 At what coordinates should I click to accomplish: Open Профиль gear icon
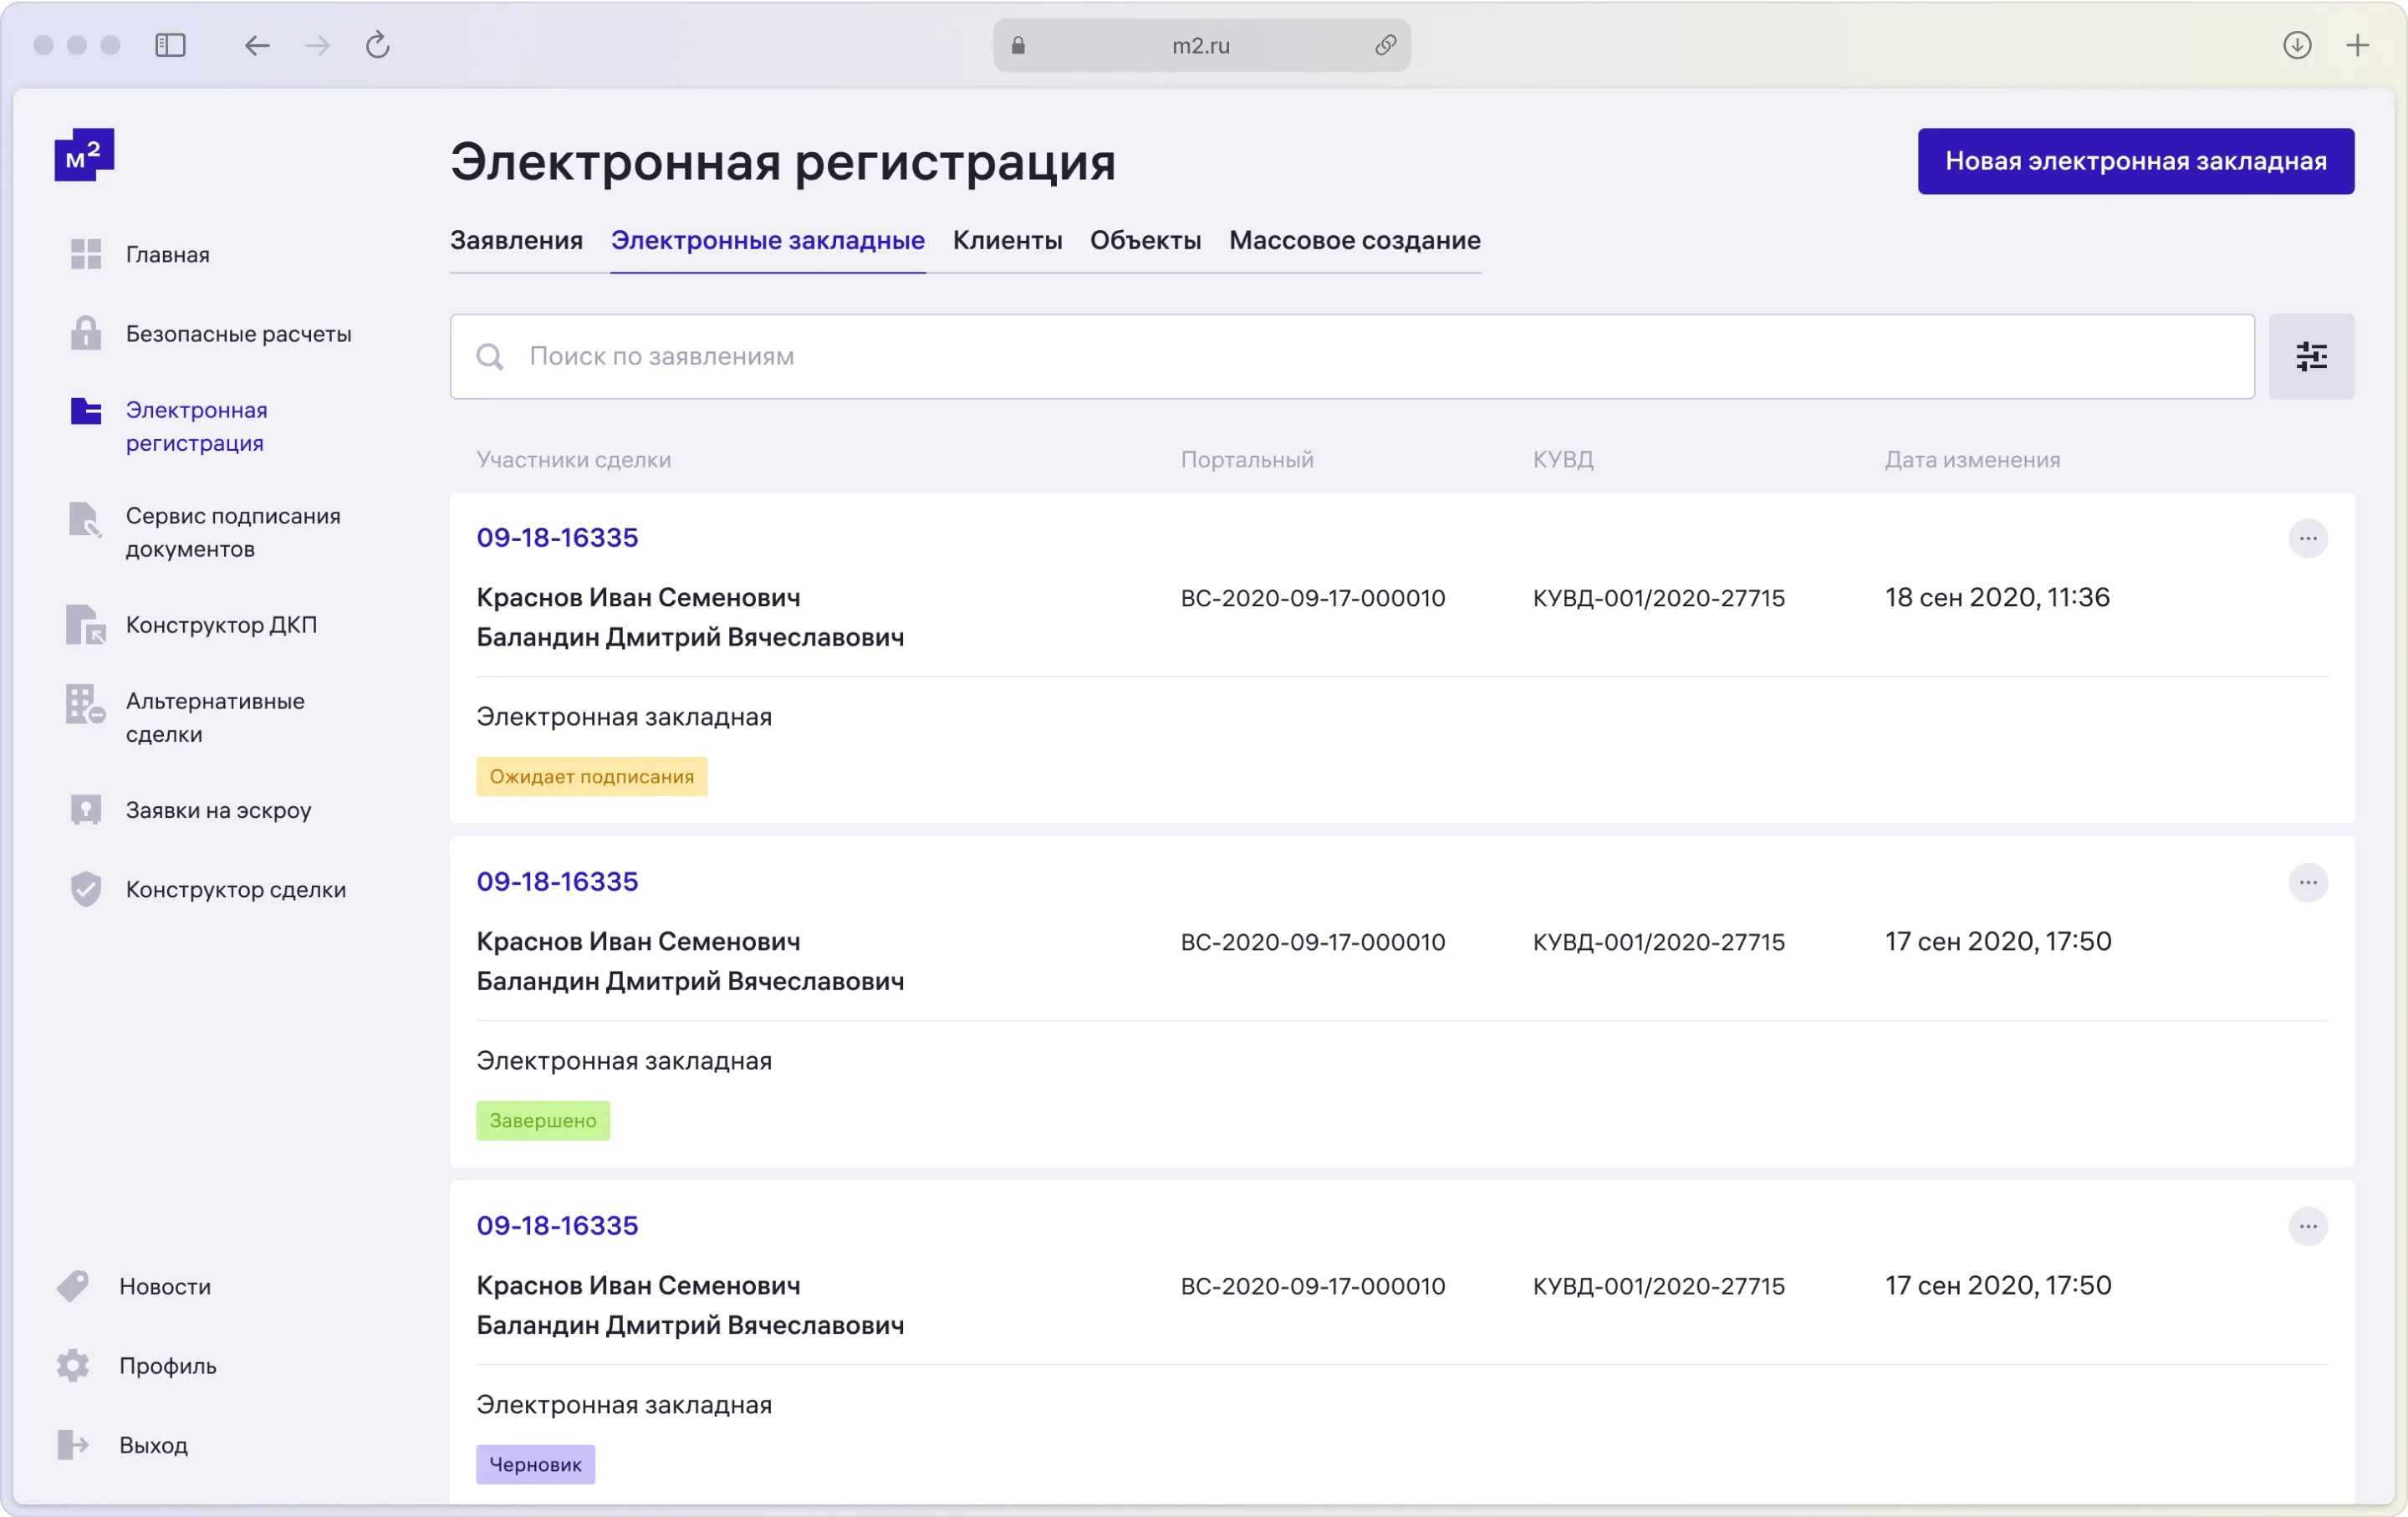coord(73,1365)
